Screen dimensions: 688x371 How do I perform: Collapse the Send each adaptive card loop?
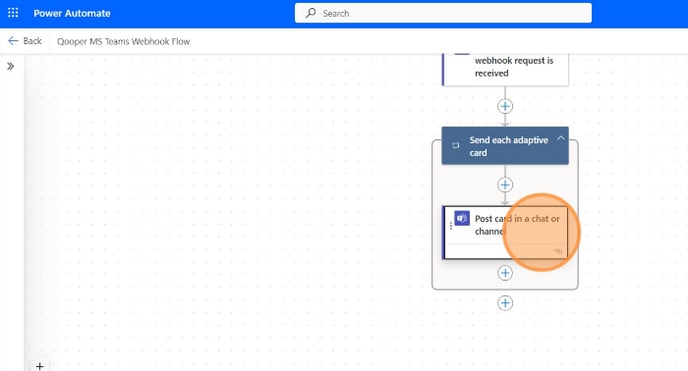(x=560, y=138)
